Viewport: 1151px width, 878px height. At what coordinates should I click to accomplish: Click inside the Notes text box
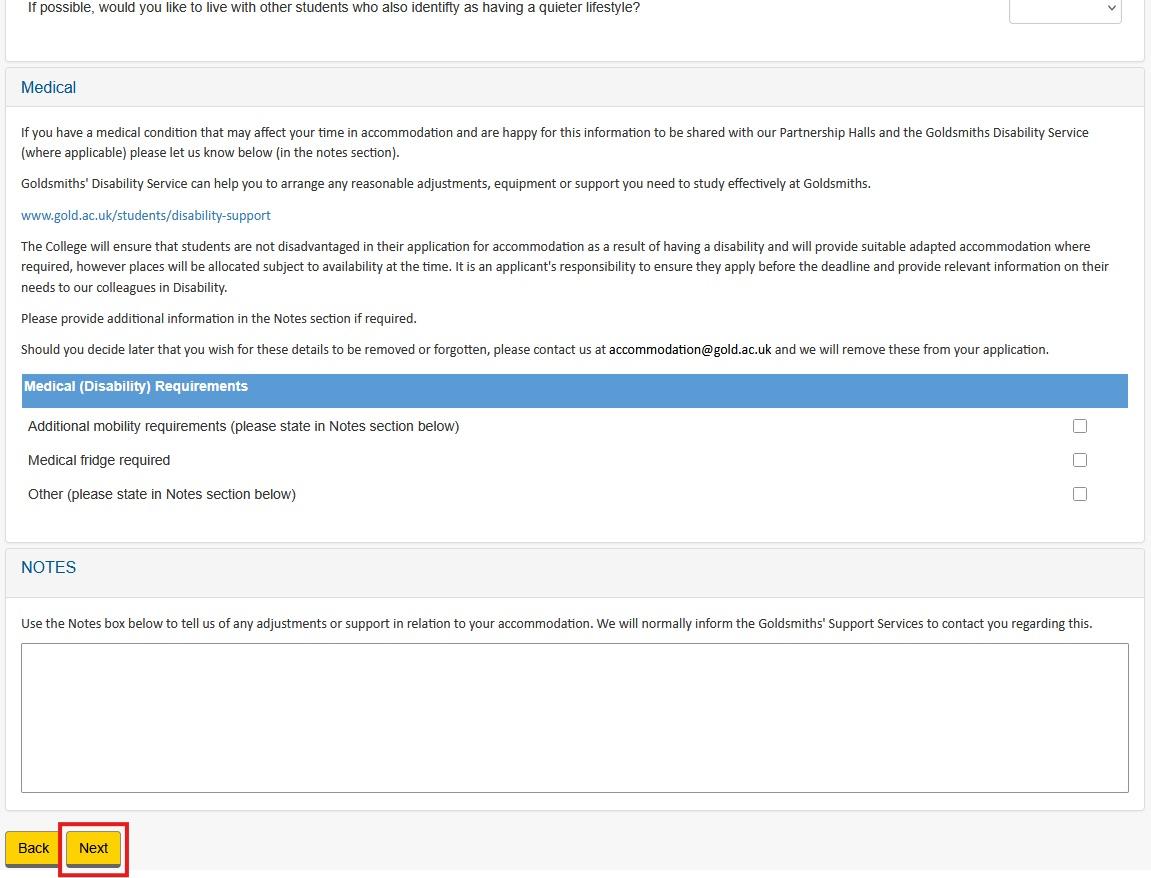[x=575, y=715]
